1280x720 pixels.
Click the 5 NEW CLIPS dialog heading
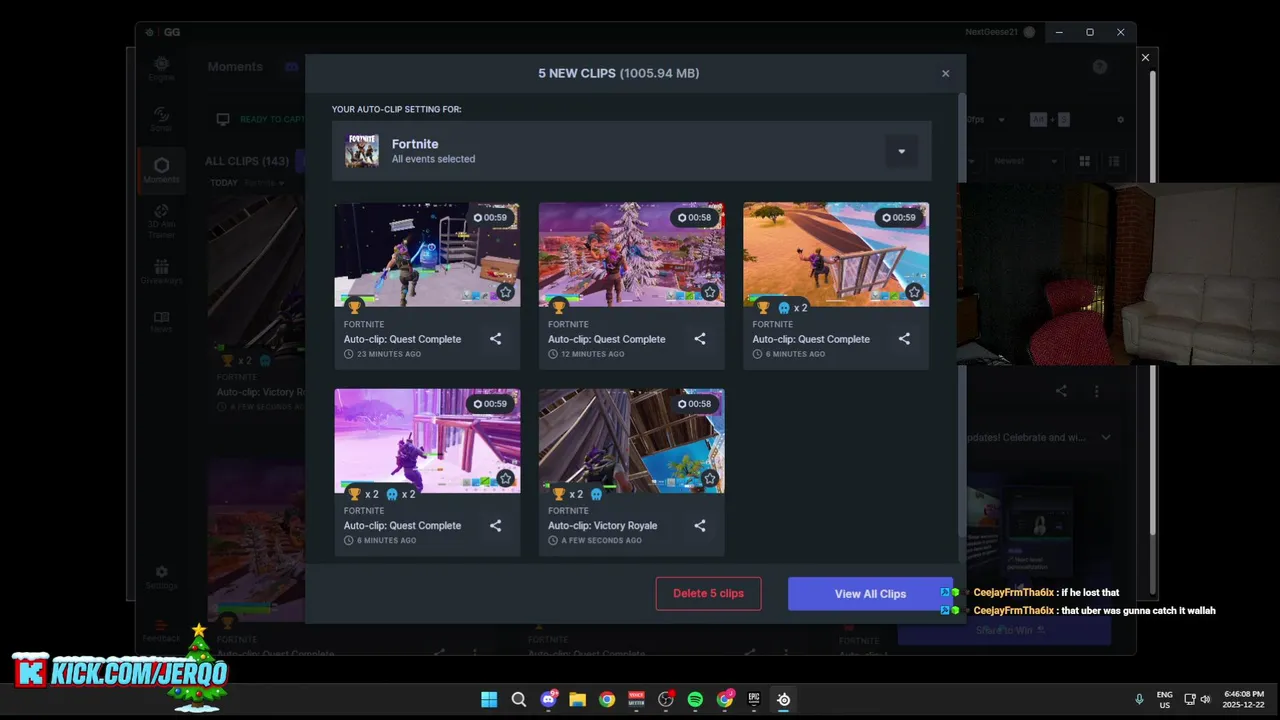[x=618, y=73]
